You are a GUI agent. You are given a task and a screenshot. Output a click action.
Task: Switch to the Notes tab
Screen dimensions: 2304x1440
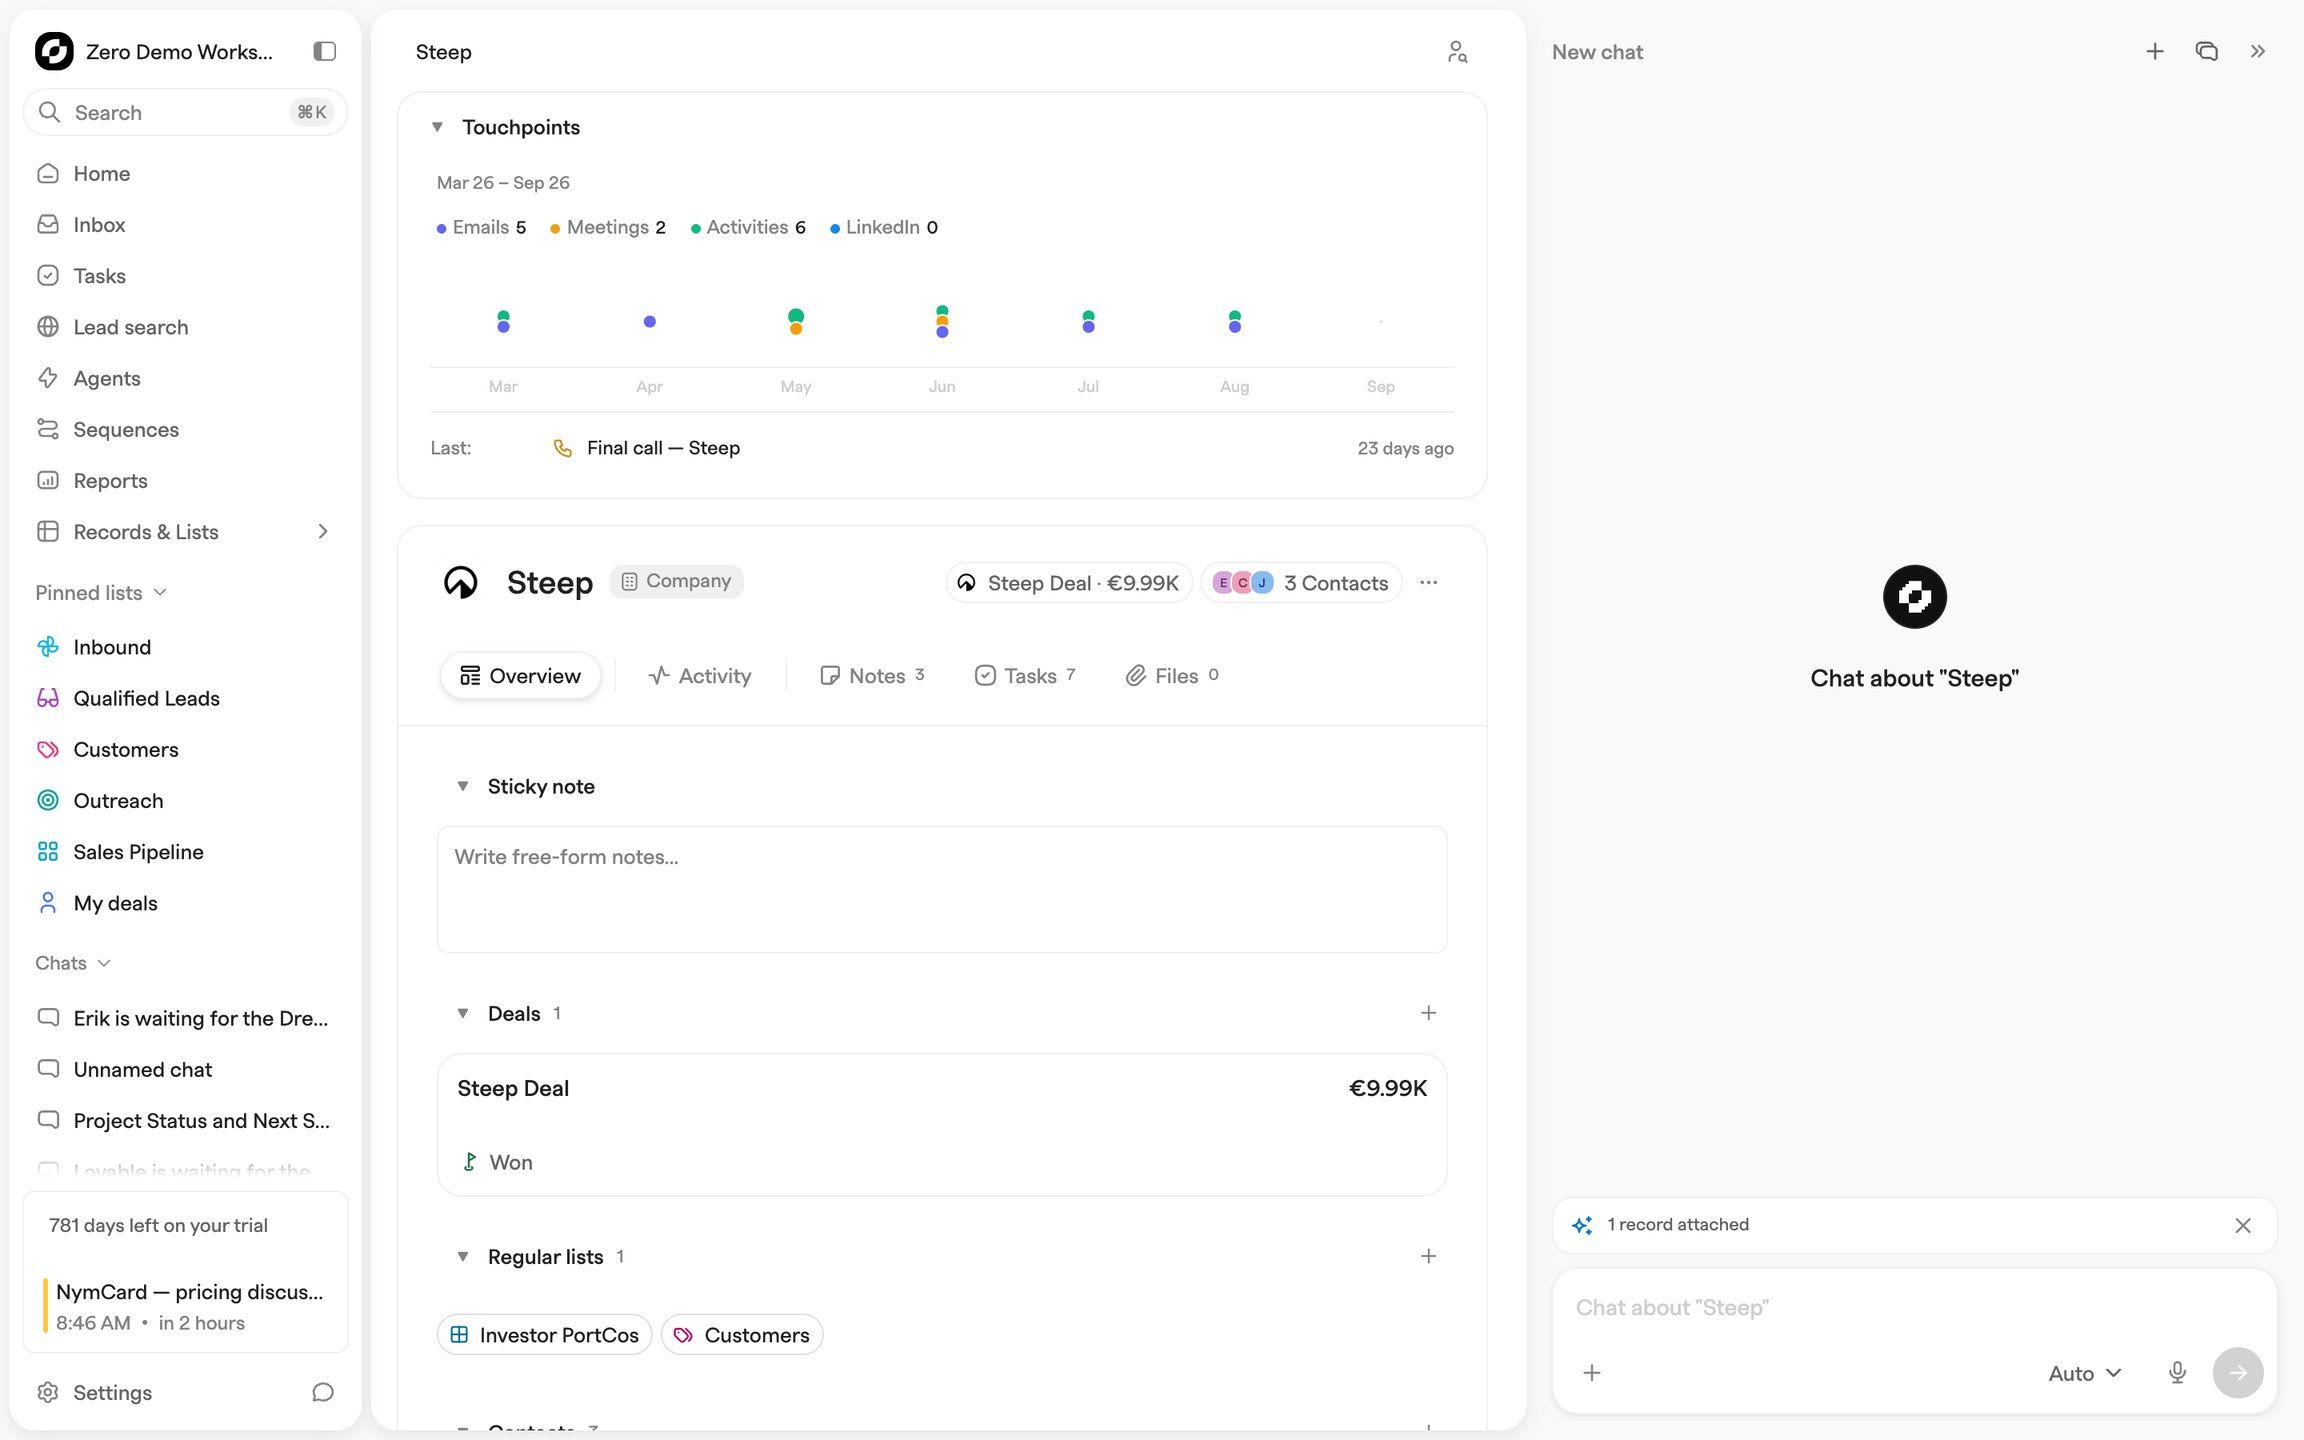[x=872, y=675]
